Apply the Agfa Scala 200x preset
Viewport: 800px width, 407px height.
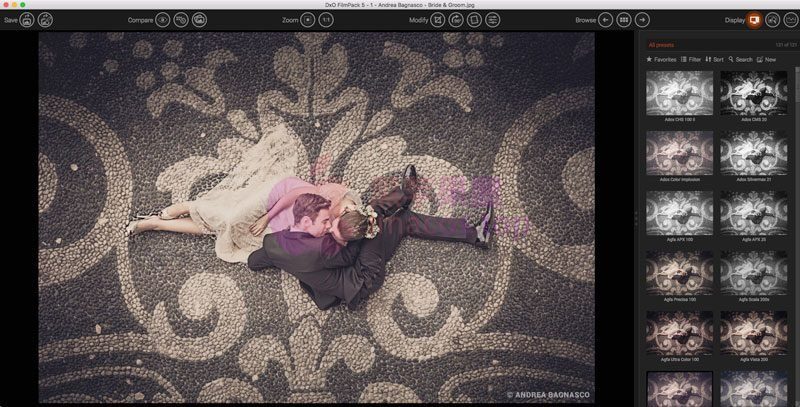pyautogui.click(x=754, y=273)
